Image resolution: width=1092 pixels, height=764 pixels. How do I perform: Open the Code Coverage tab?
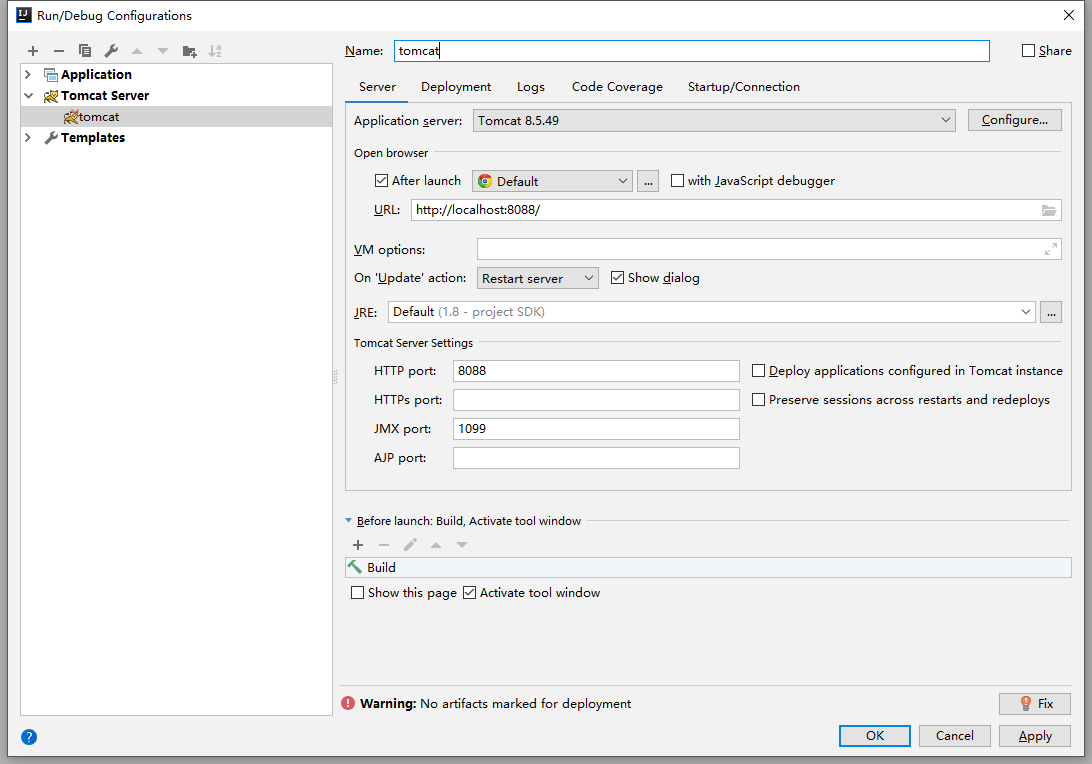pos(617,87)
